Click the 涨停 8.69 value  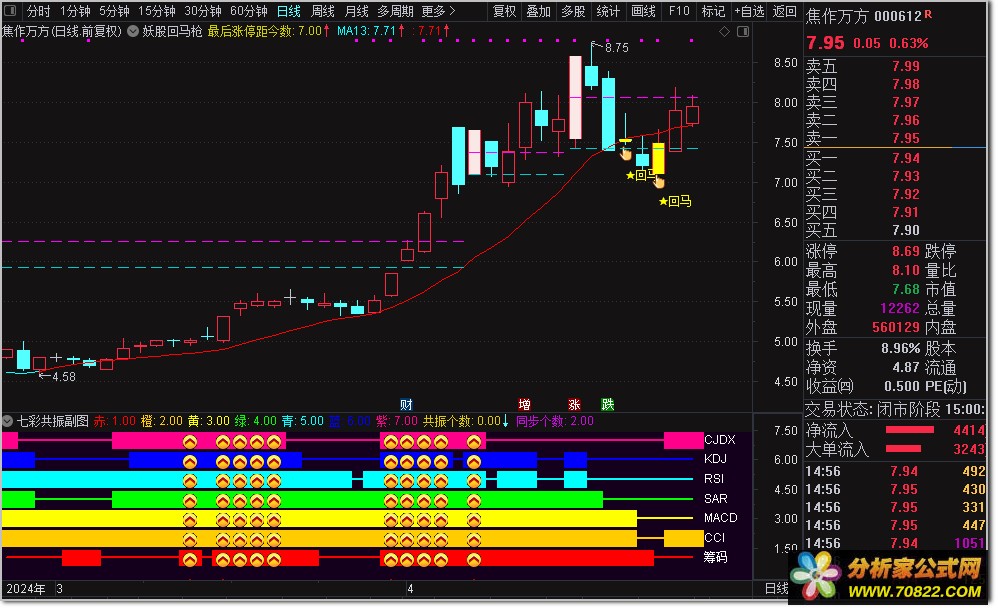[905, 251]
